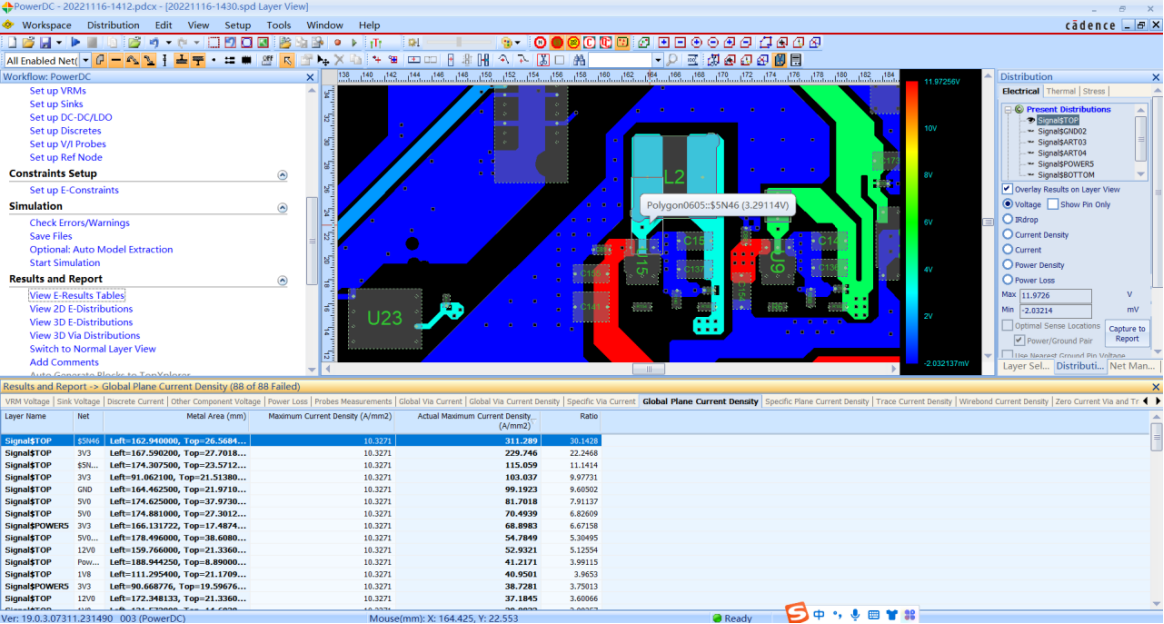
Task: Collapse the Simulation workflow section
Action: 282,208
